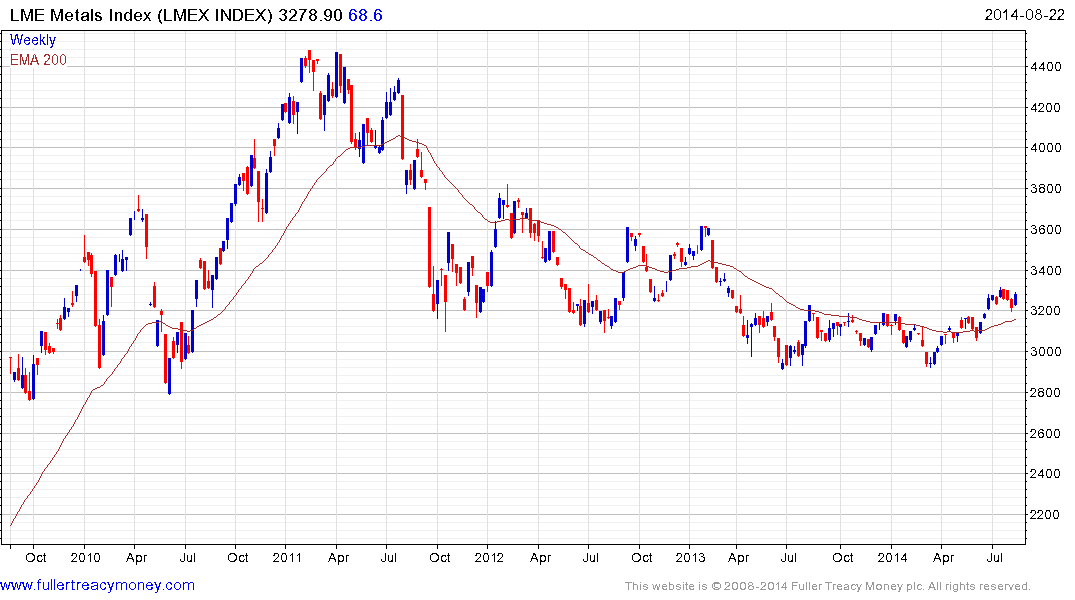
Task: Click the 4000 price axis label
Action: [1046, 148]
